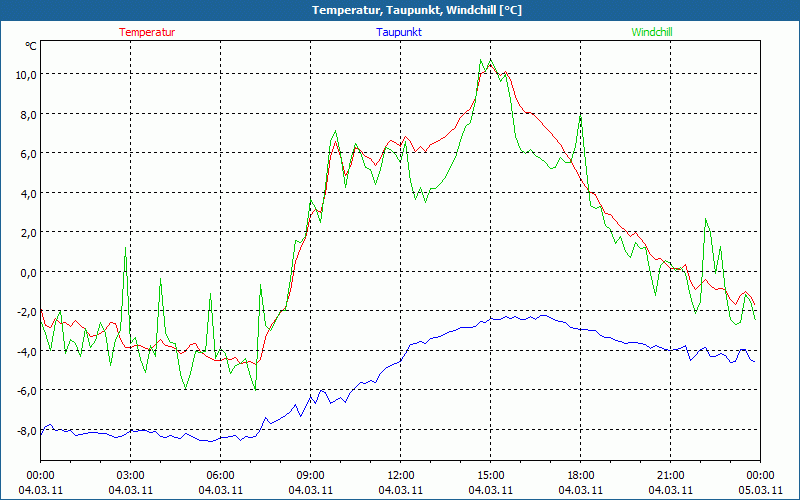Image resolution: width=800 pixels, height=500 pixels.
Task: Click the 2,0 y-axis value
Action: (29, 233)
